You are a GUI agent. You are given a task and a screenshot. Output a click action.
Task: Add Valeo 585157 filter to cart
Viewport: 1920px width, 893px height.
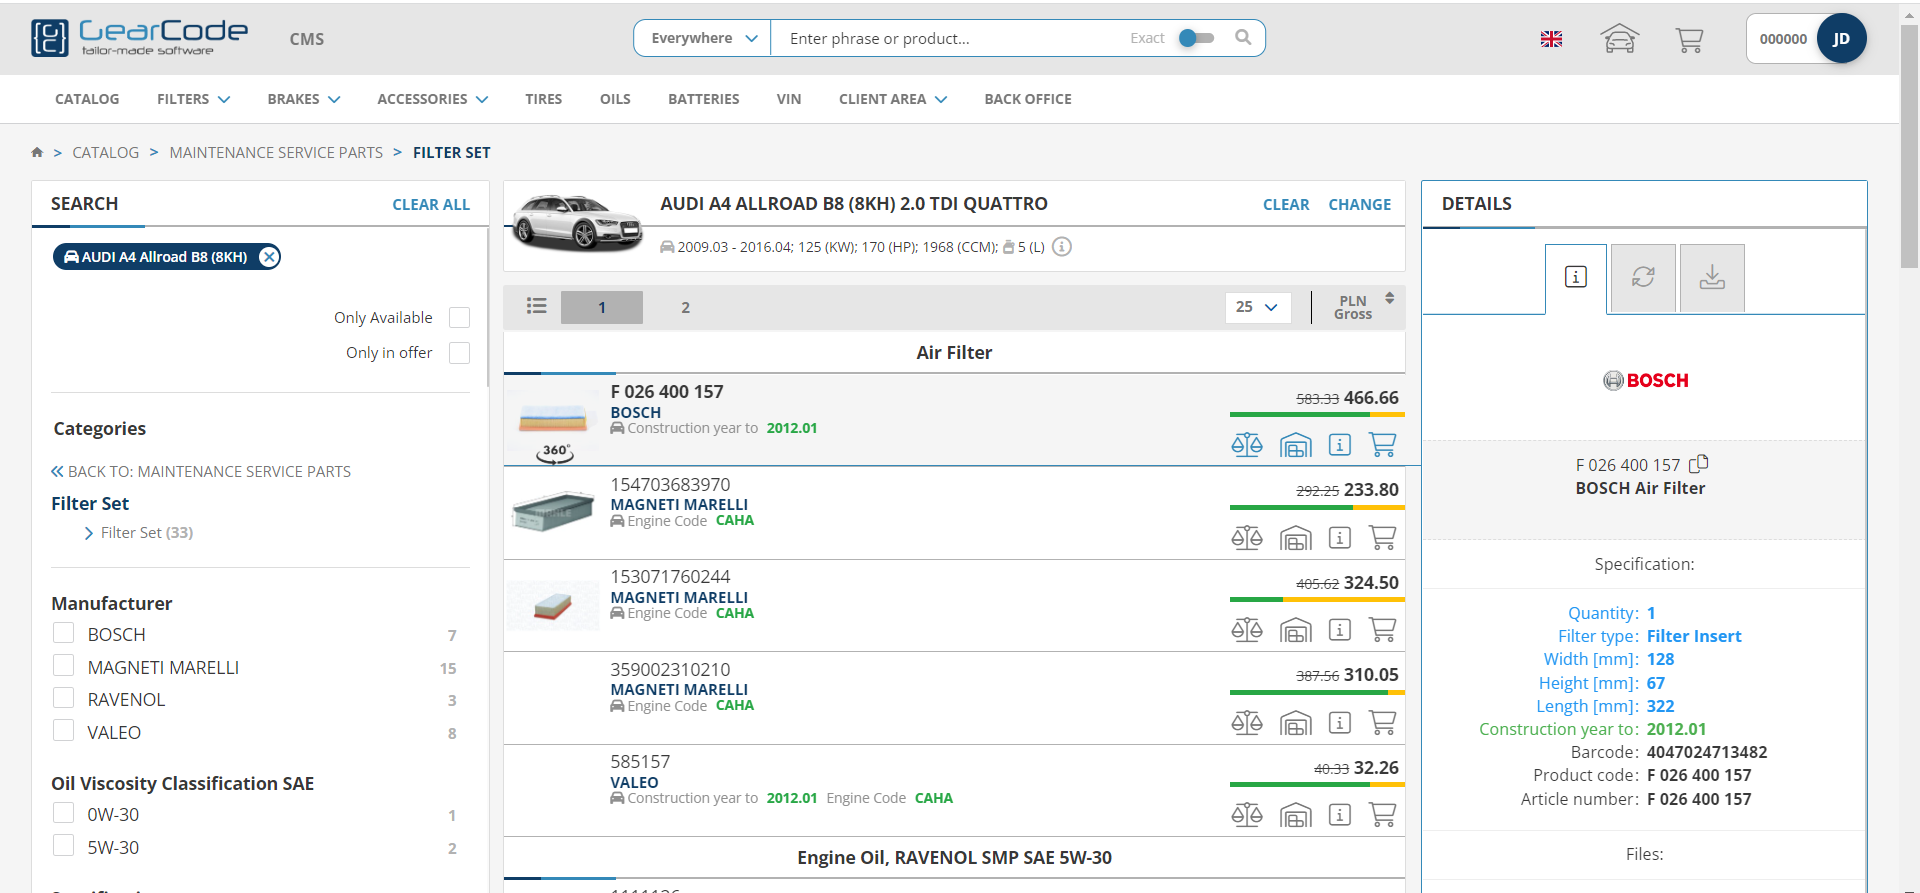(x=1382, y=815)
